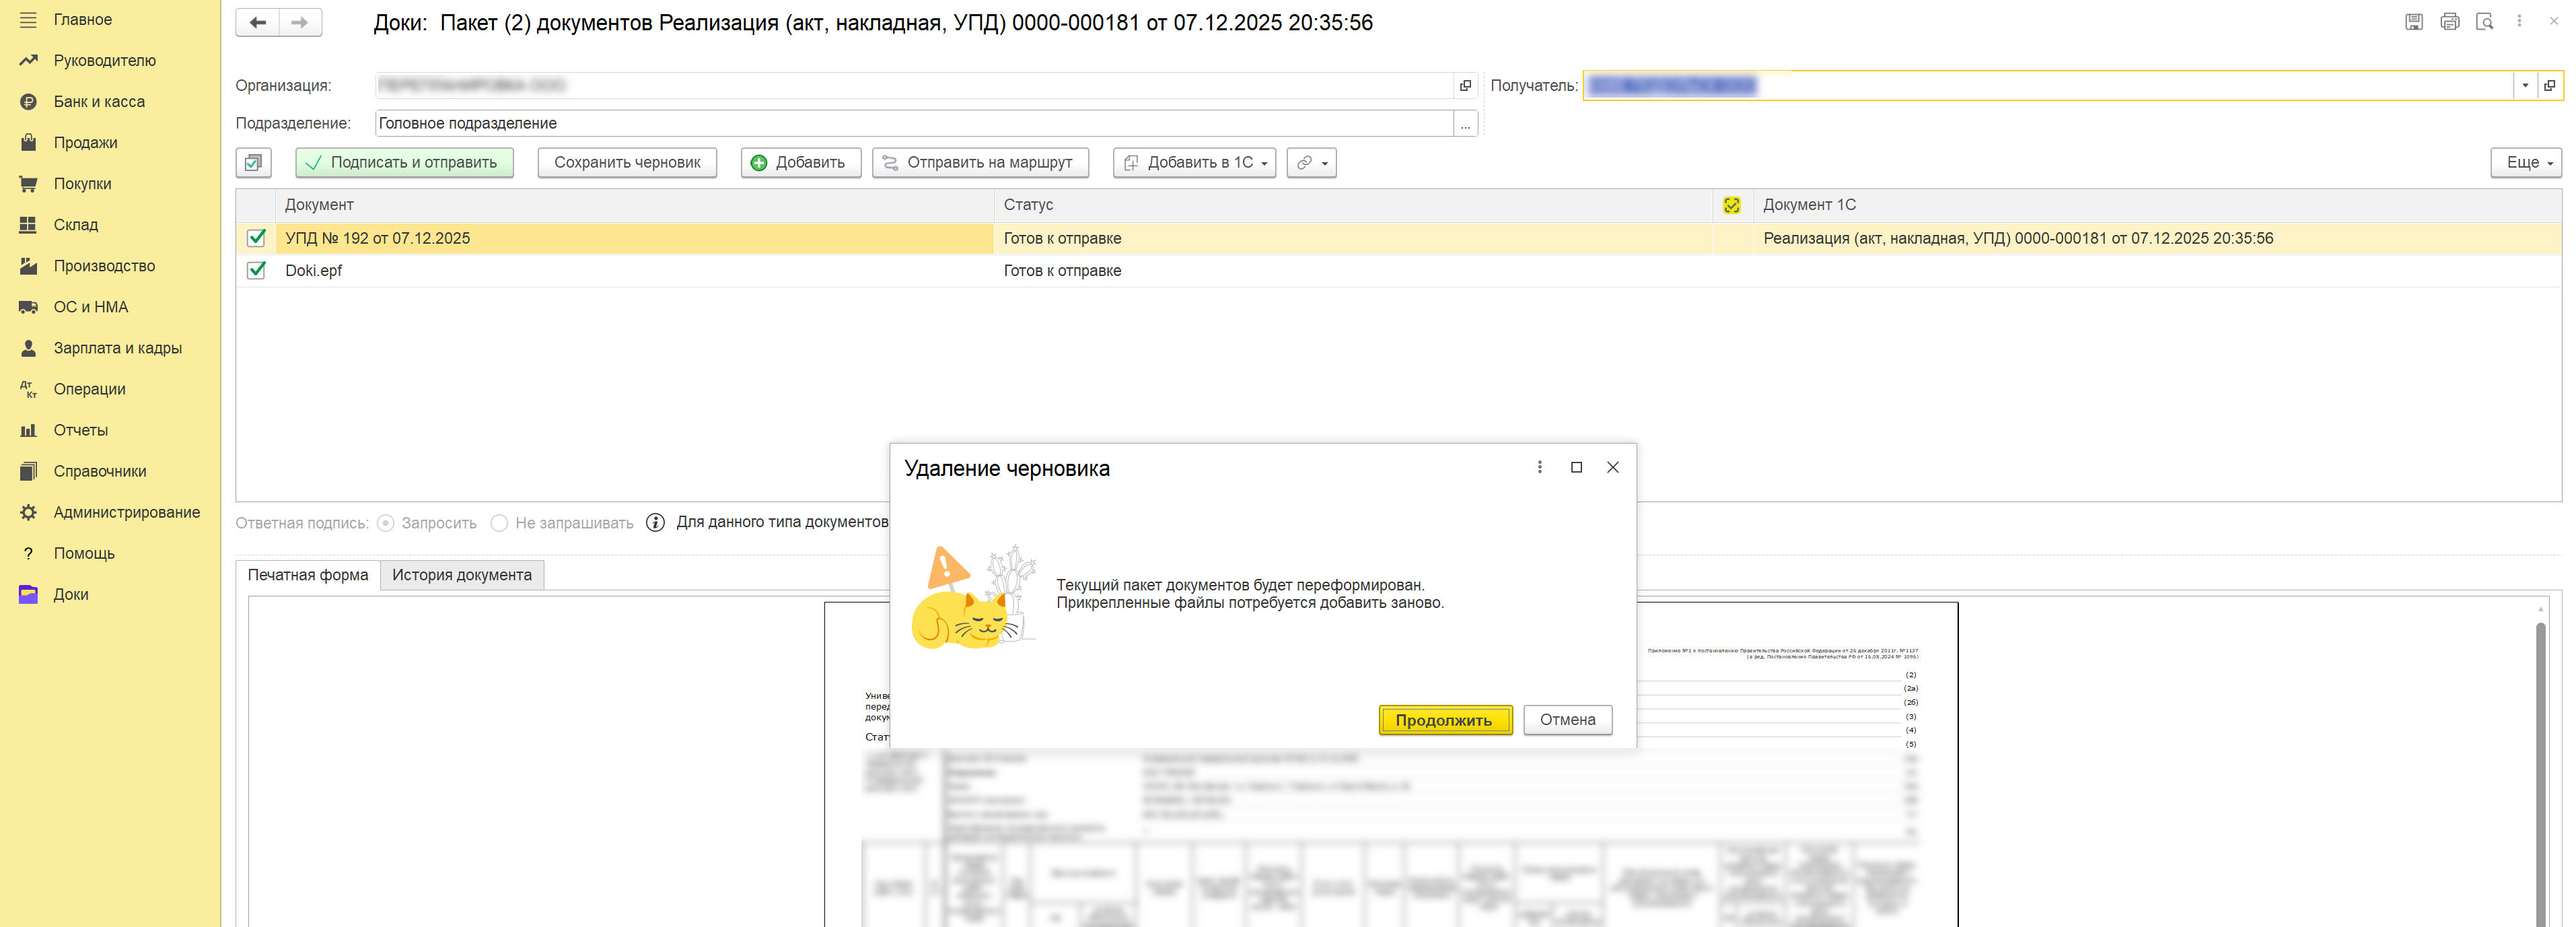Click the save diskette icon top right
The height and width of the screenshot is (927, 2576).
2413,21
